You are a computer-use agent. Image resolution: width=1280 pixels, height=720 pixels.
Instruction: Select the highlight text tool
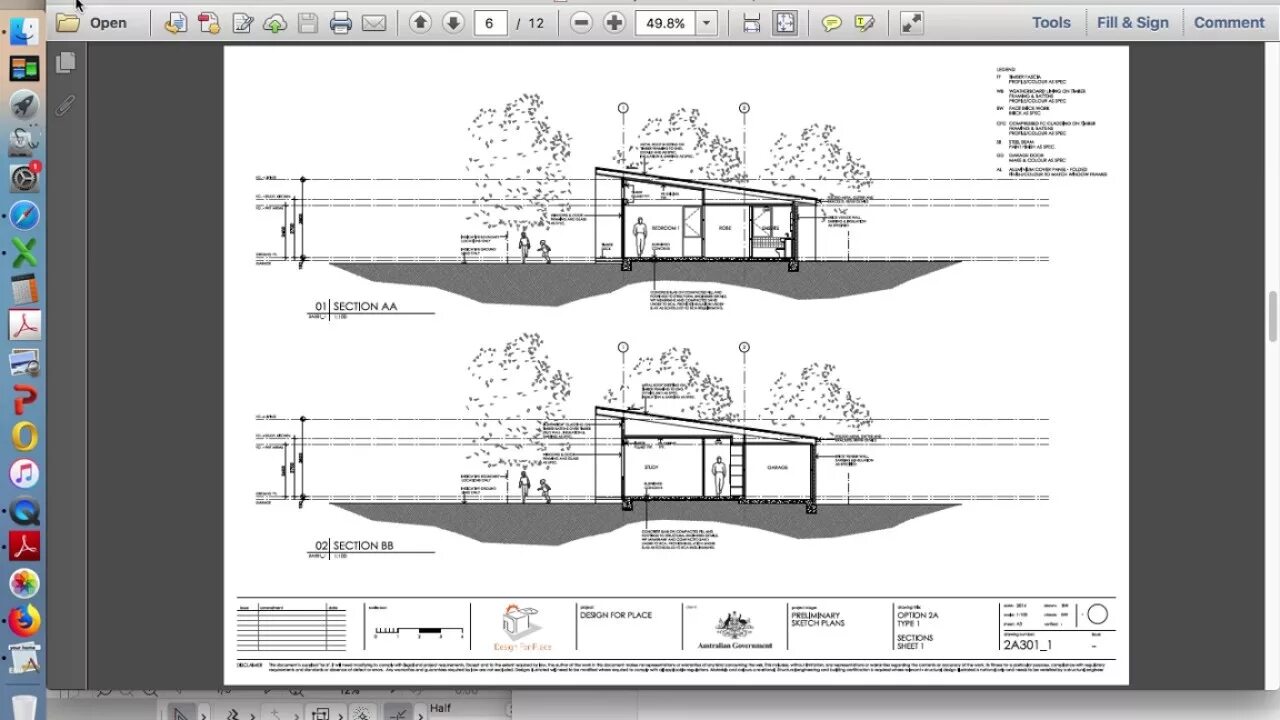point(865,22)
